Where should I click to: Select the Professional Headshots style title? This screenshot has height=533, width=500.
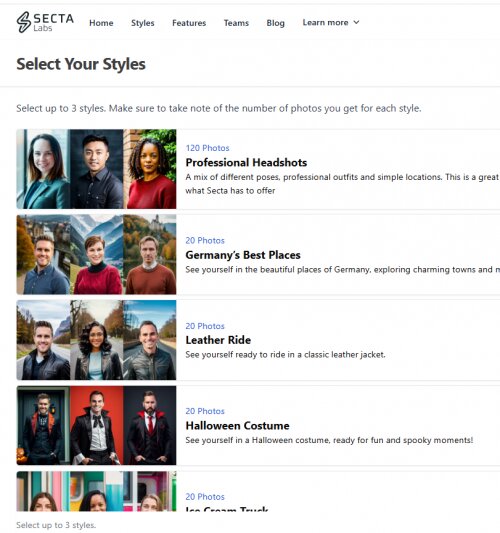pyautogui.click(x=246, y=162)
